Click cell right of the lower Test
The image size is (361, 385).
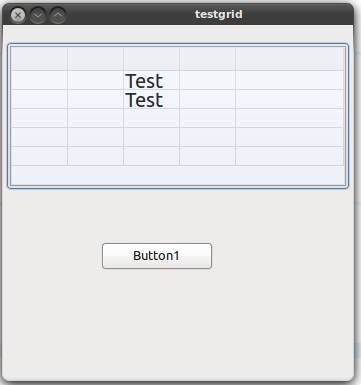coord(207,99)
